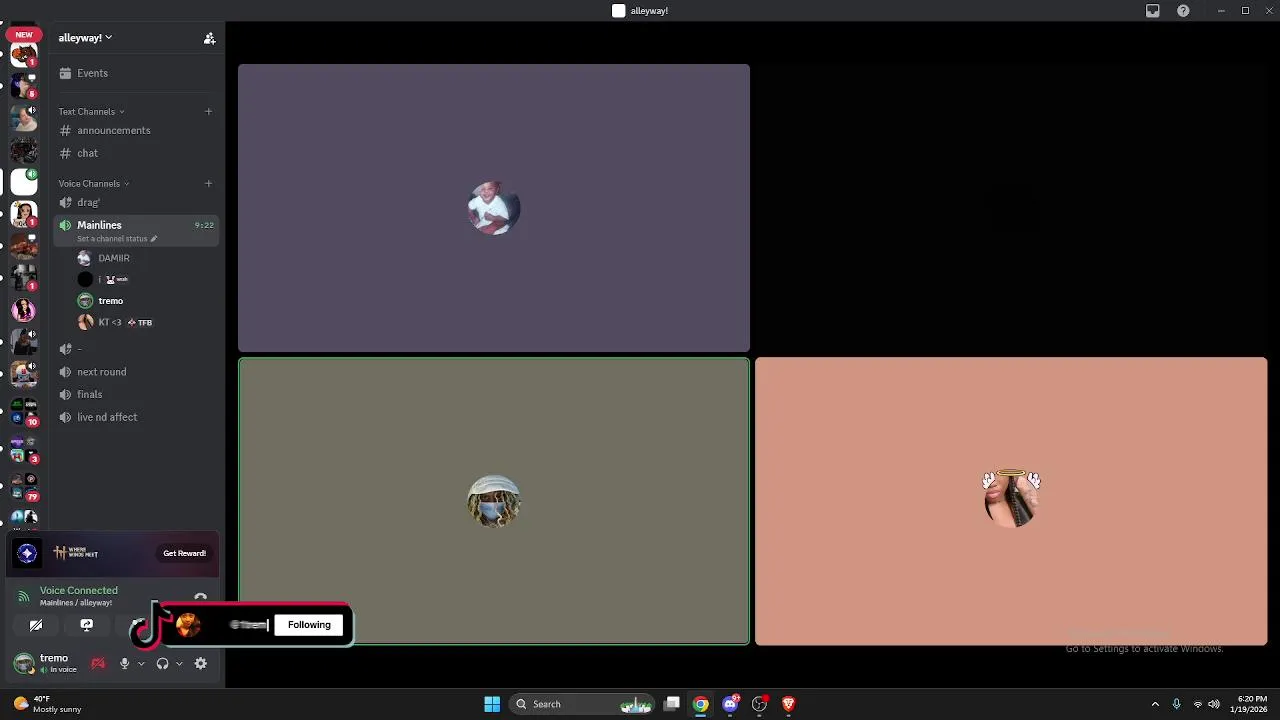Open User Settings gear
This screenshot has width=1280, height=720.
coord(201,663)
